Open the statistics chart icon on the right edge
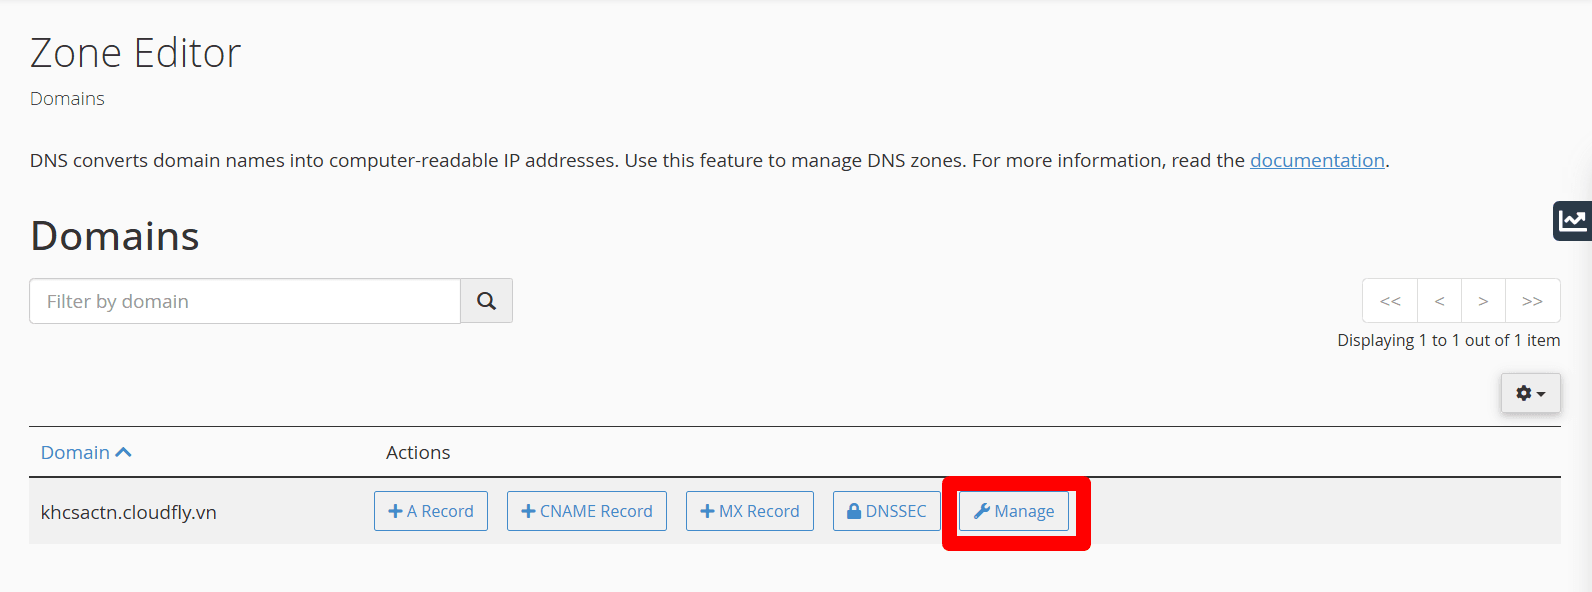This screenshot has width=1592, height=592. (1572, 220)
